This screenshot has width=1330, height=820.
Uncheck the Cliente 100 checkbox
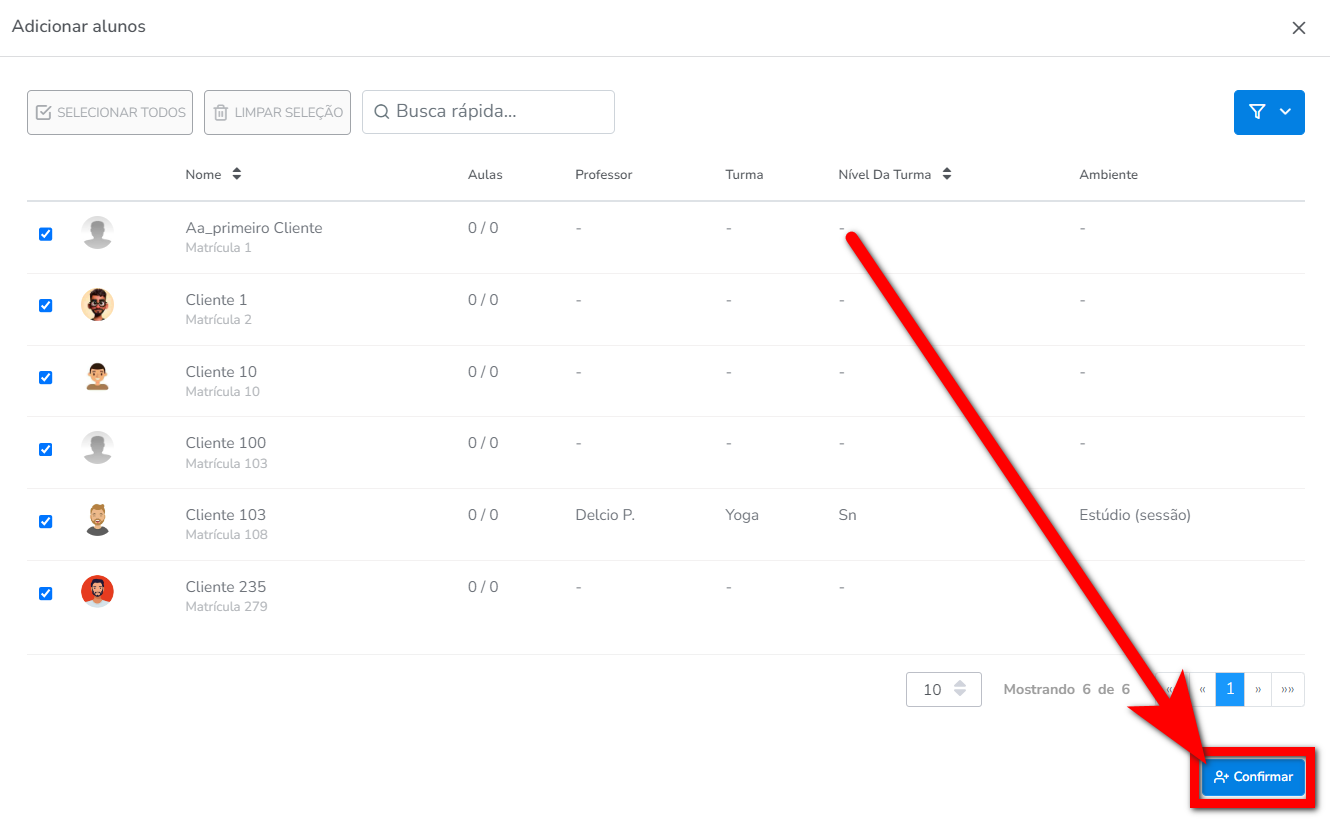coord(45,449)
